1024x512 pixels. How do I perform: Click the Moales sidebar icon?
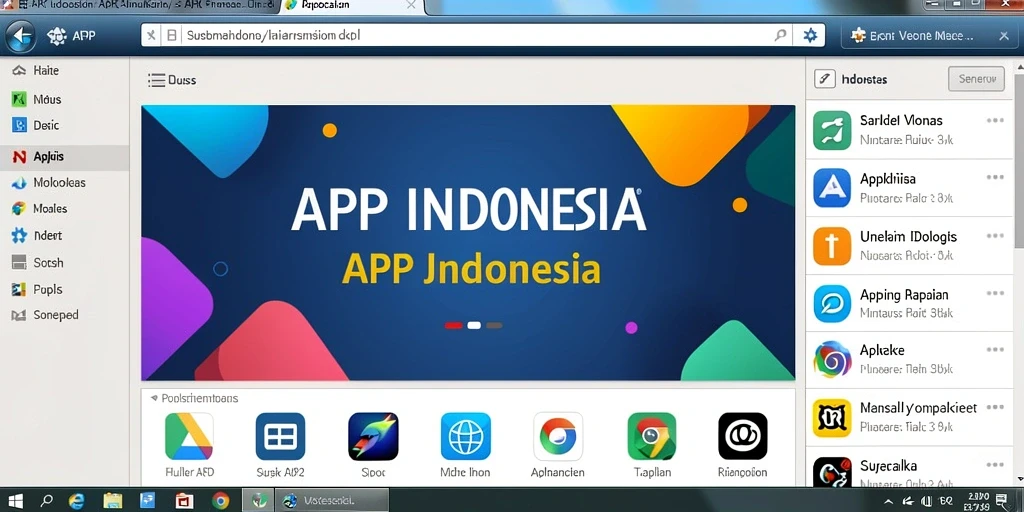click(x=20, y=209)
